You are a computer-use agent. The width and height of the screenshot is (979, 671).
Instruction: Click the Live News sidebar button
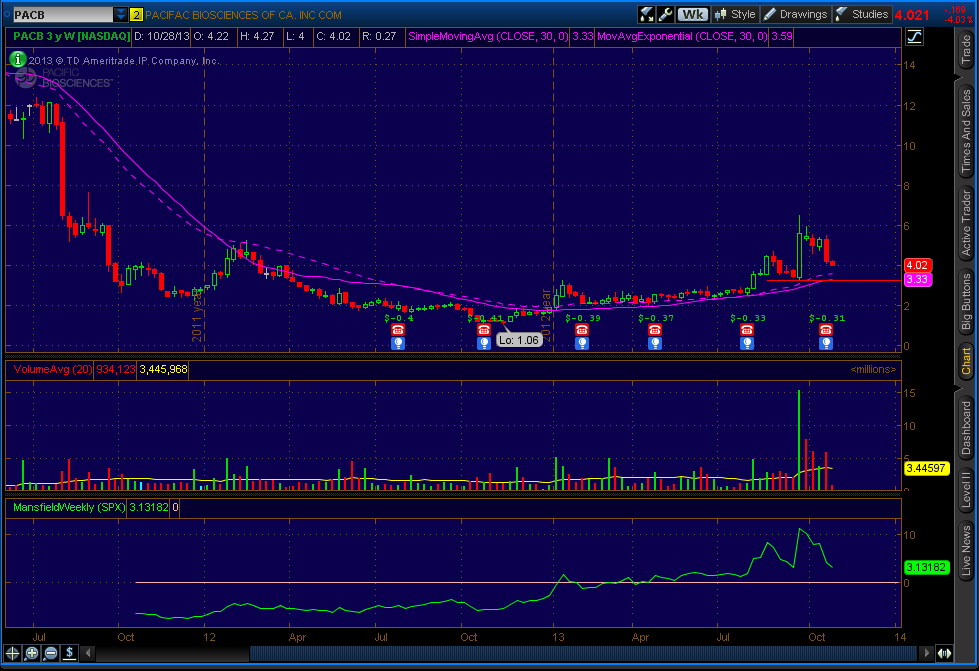[x=966, y=551]
